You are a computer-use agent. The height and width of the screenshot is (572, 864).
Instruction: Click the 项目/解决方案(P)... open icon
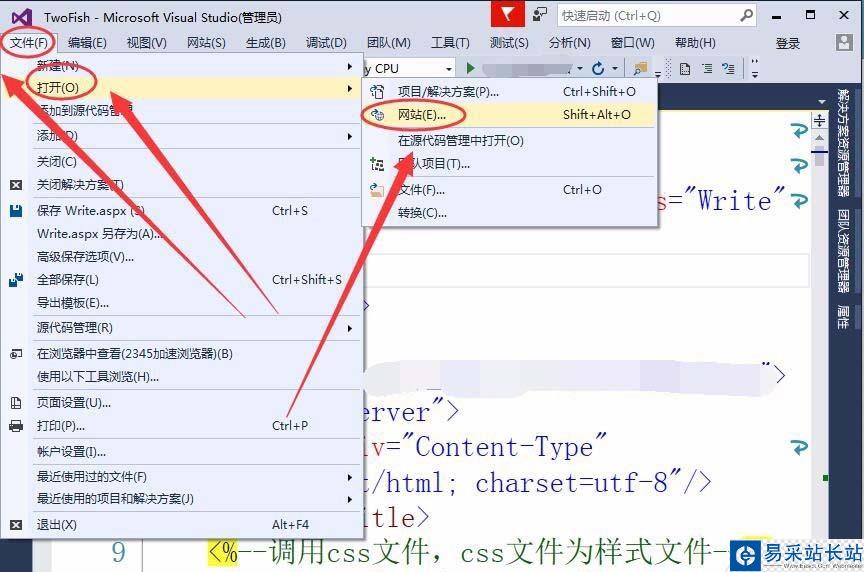pos(377,91)
